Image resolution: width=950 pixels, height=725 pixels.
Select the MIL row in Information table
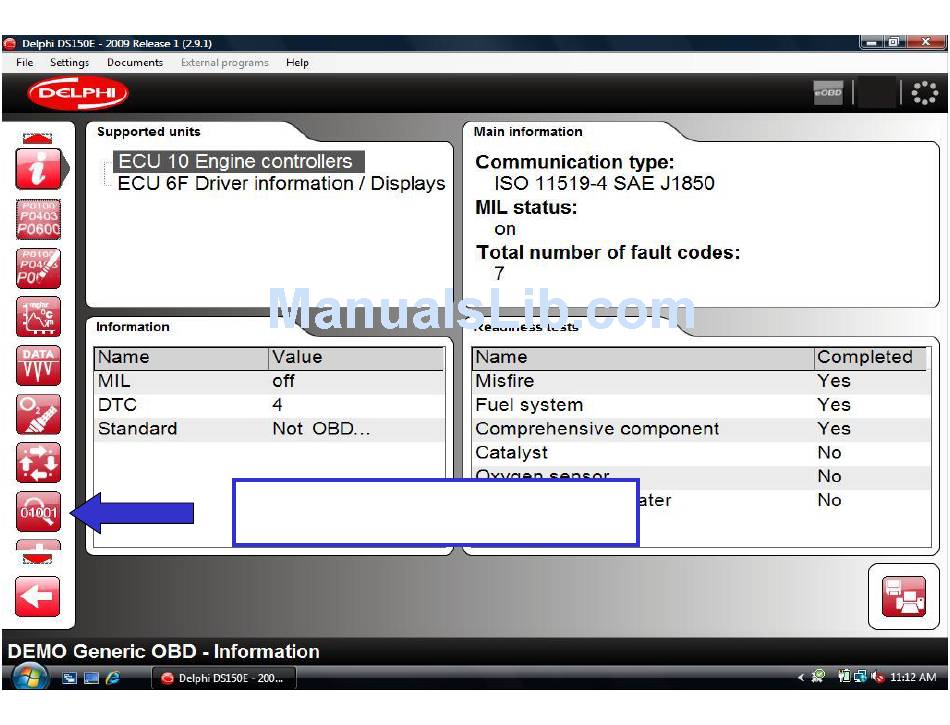point(269,381)
